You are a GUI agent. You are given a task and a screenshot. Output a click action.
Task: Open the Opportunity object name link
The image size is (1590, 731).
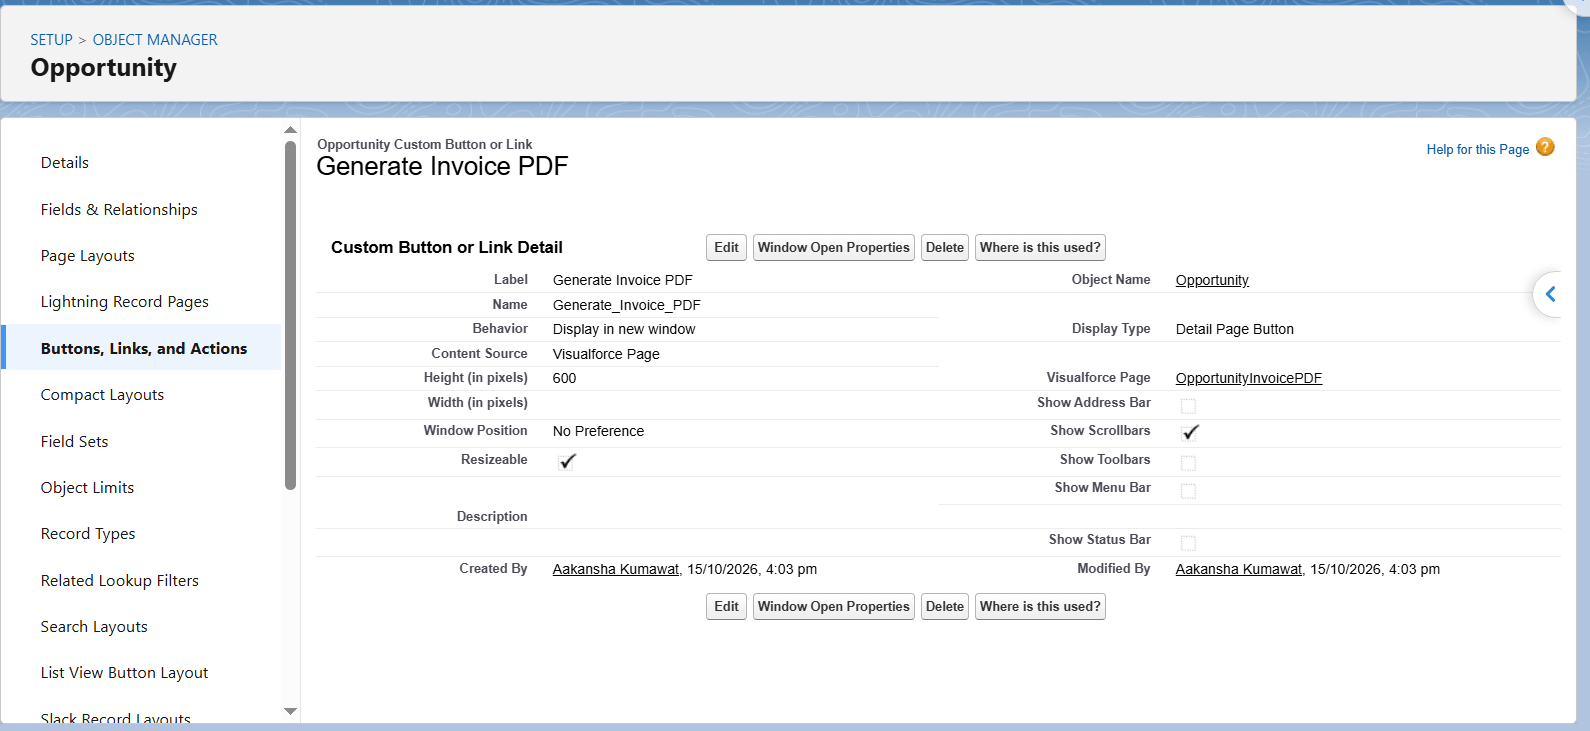[1212, 280]
